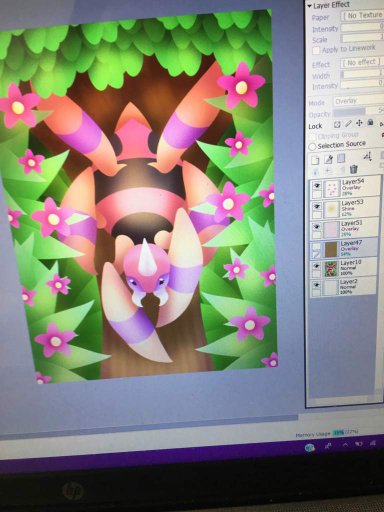Click the new layer set folder icon
The image size is (384, 512).
point(341,158)
